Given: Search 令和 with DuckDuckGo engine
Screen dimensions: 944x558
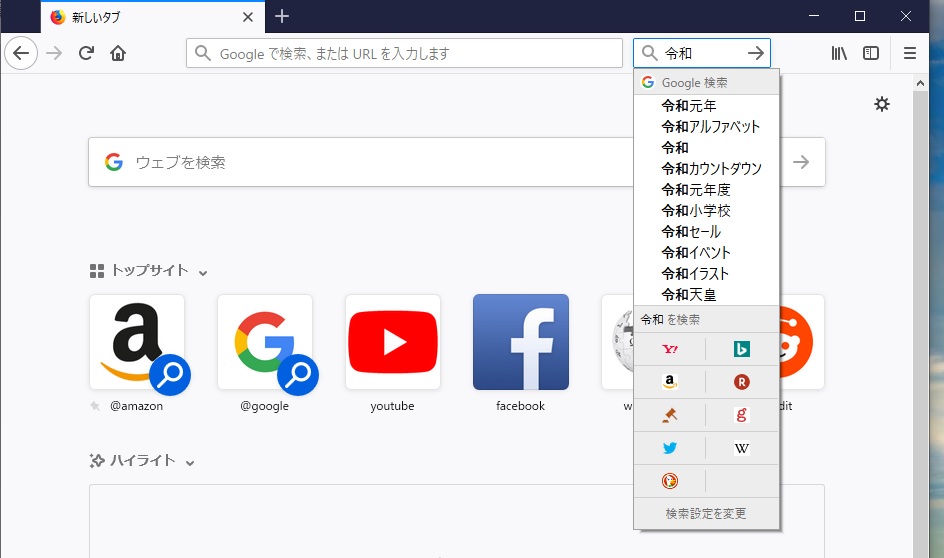Looking at the screenshot, I should point(669,480).
